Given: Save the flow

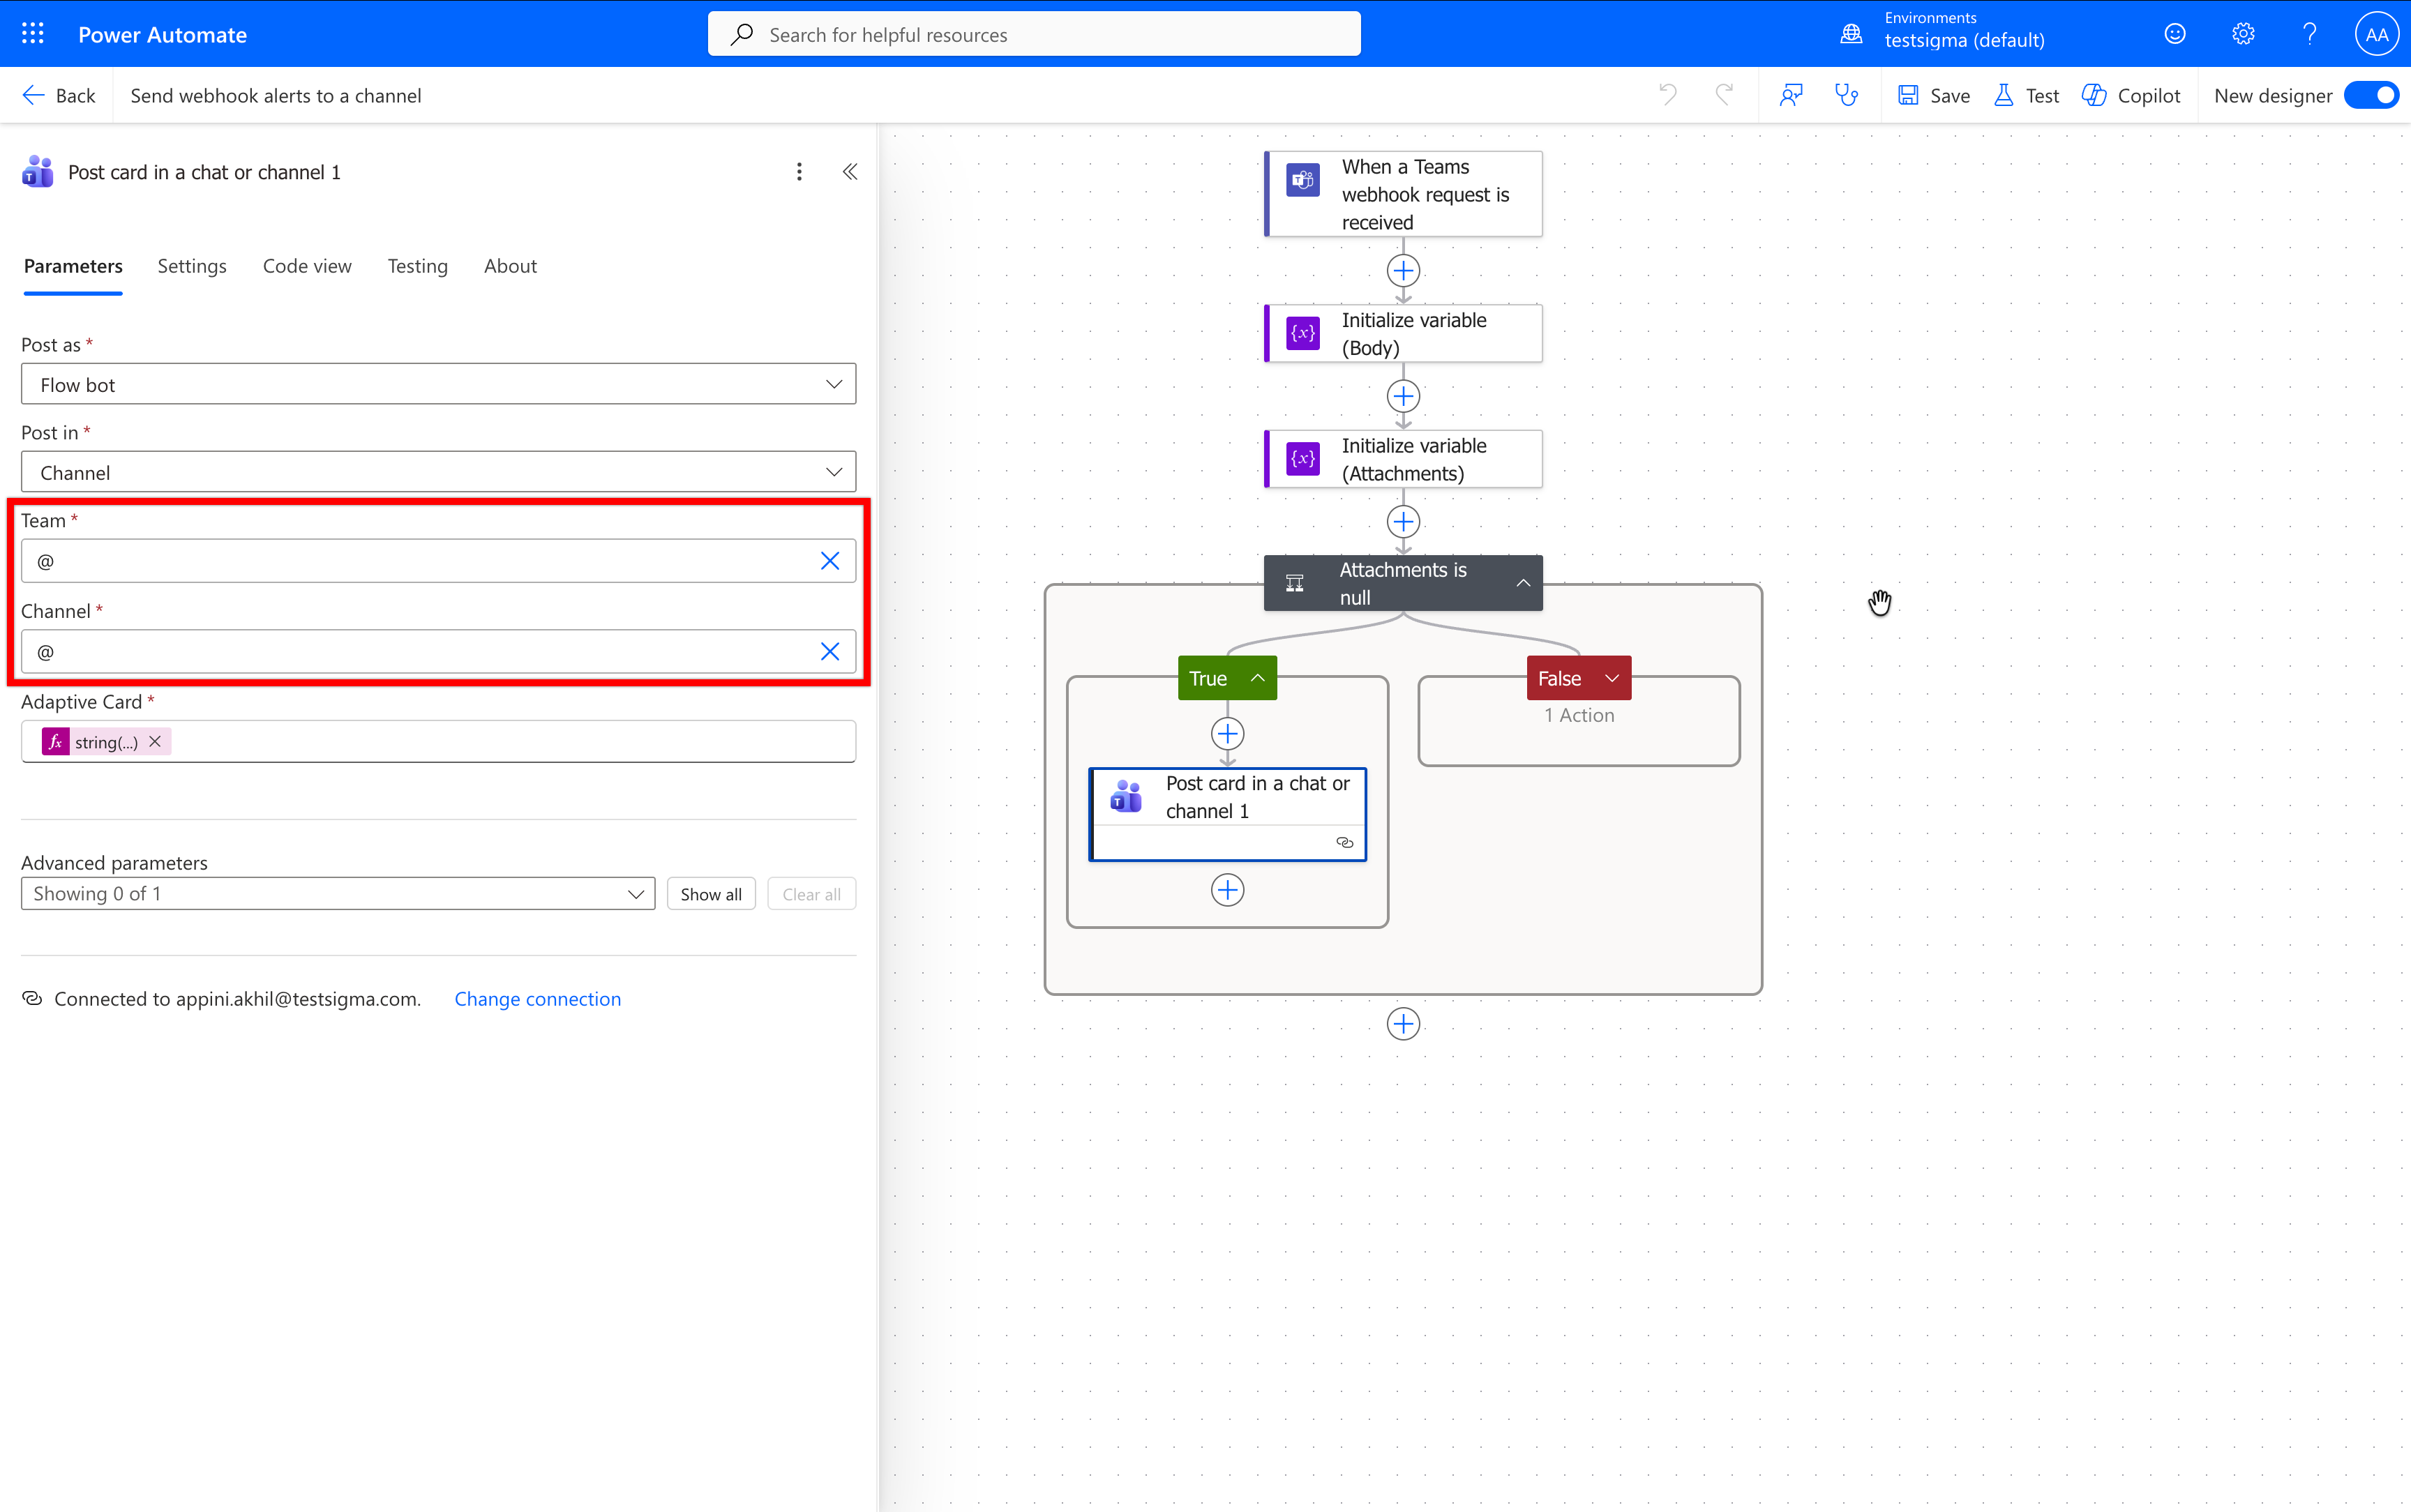Looking at the screenshot, I should [x=1935, y=95].
